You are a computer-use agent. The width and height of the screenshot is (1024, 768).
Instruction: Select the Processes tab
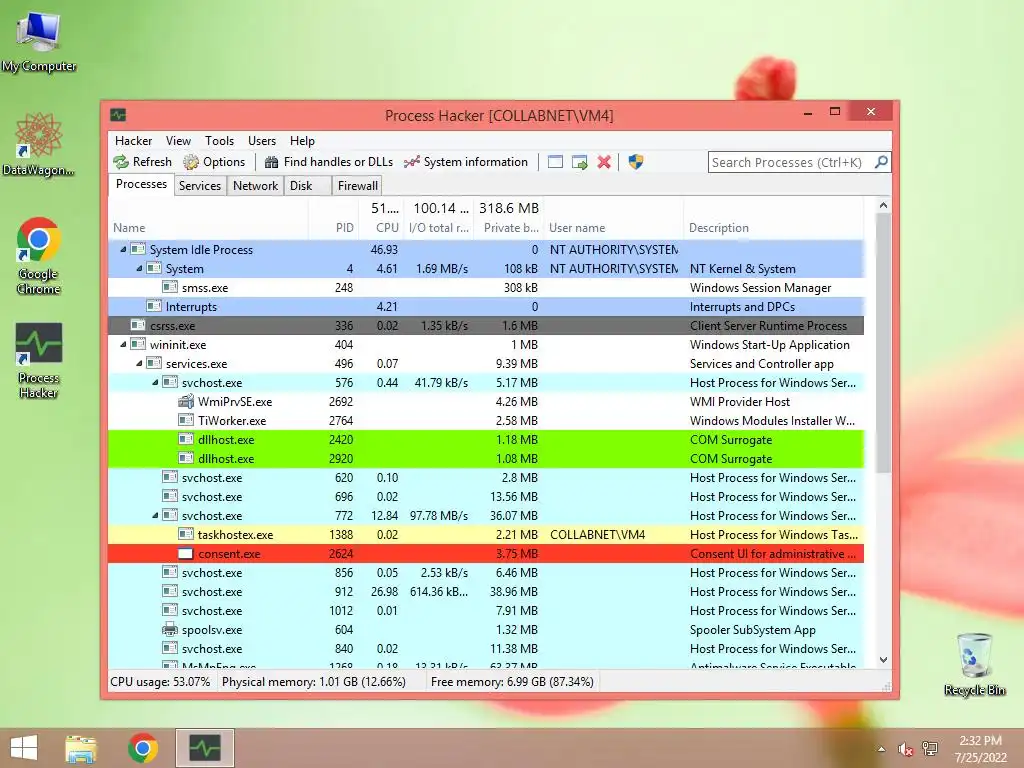pos(141,184)
